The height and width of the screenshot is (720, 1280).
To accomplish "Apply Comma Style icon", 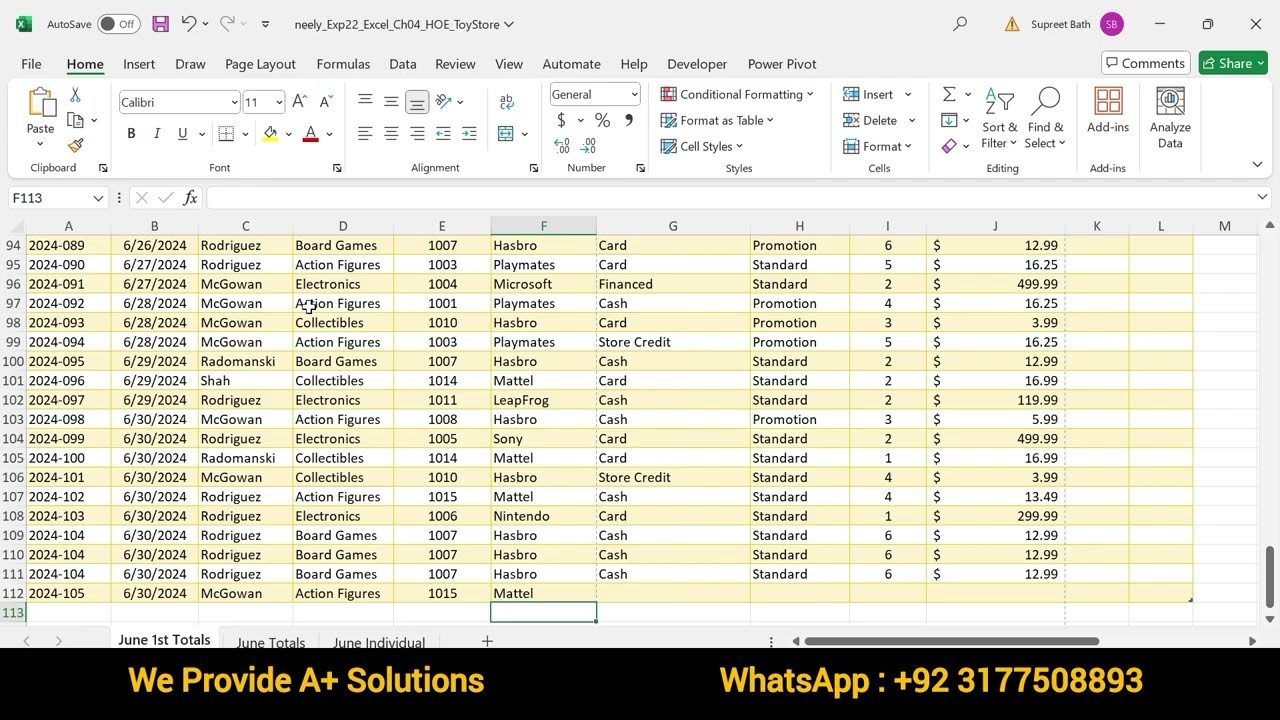I will pos(628,120).
